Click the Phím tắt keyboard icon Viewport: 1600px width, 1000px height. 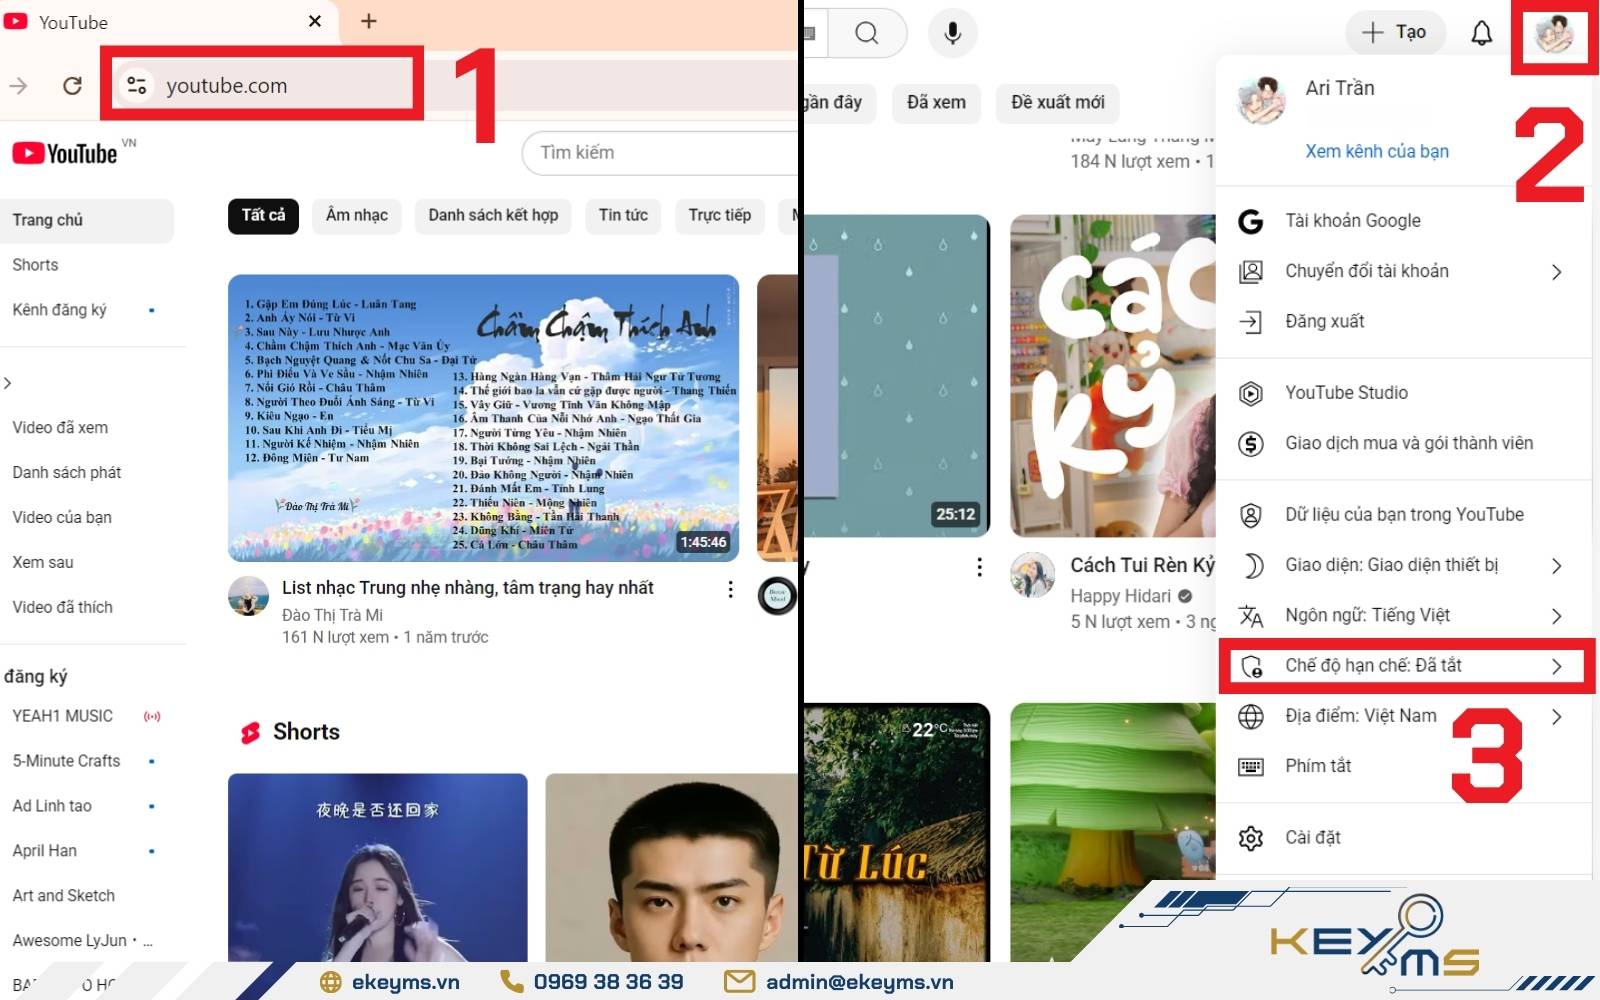coord(1250,767)
